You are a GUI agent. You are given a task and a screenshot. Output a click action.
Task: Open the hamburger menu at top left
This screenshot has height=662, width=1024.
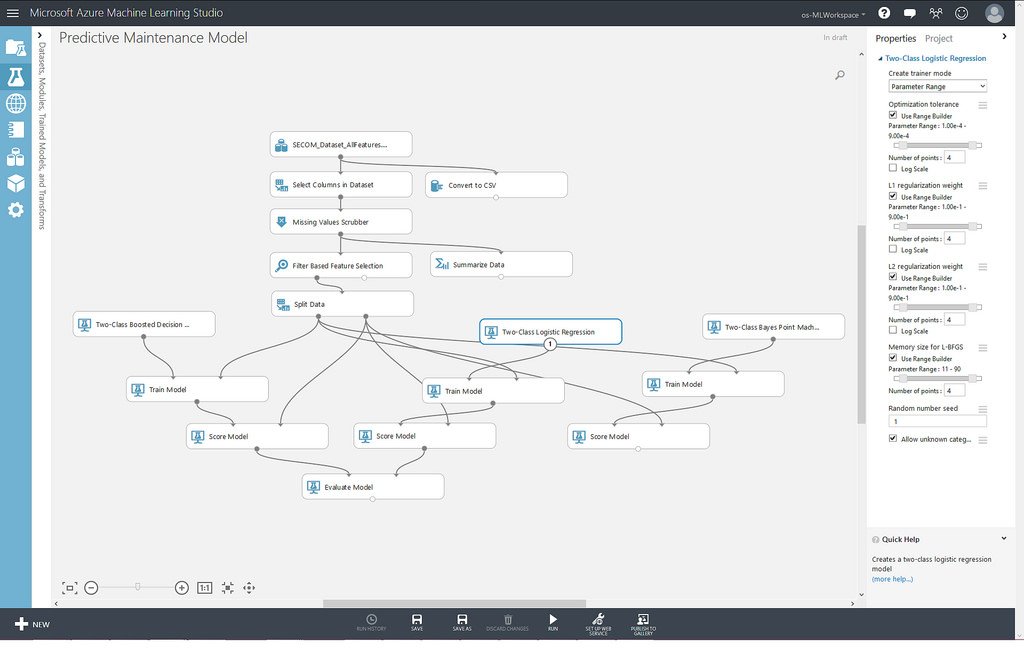click(13, 13)
